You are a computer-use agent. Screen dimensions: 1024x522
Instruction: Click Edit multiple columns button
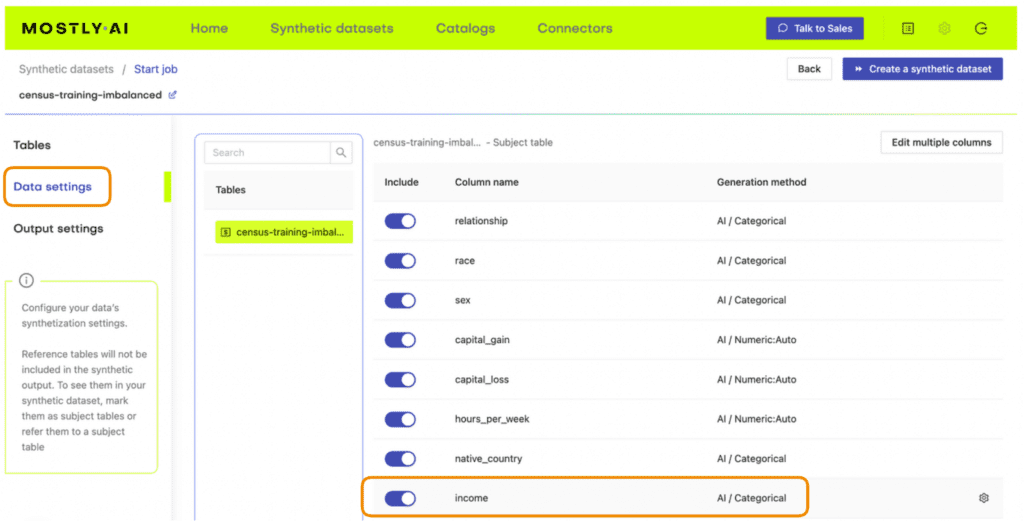point(941,142)
